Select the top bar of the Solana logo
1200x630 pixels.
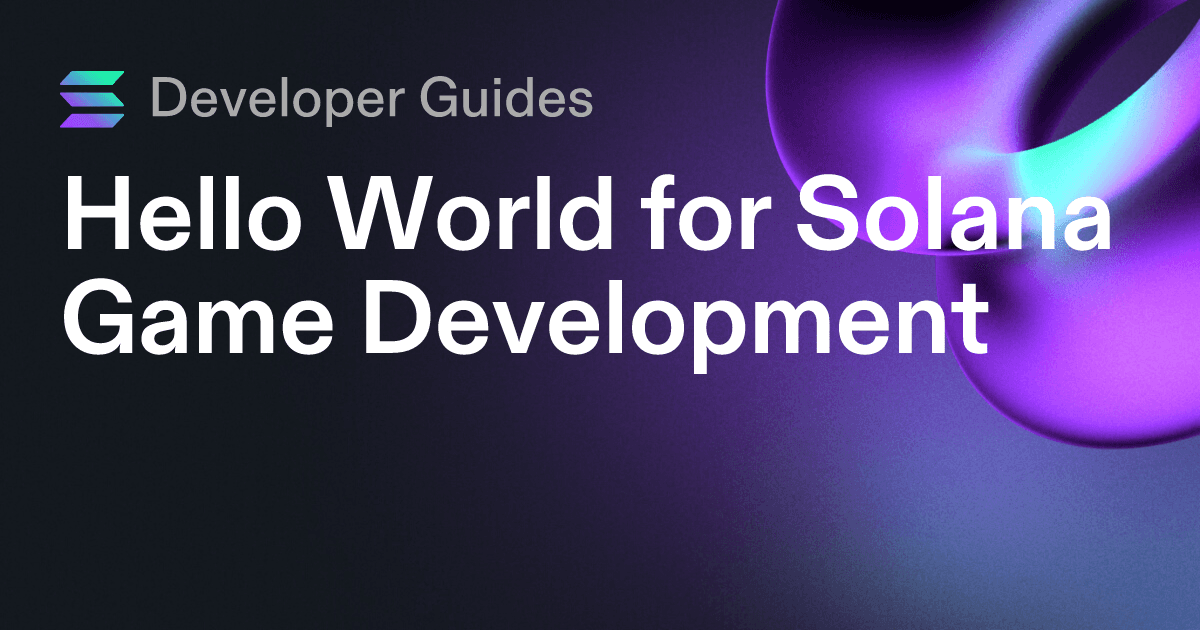click(x=90, y=77)
